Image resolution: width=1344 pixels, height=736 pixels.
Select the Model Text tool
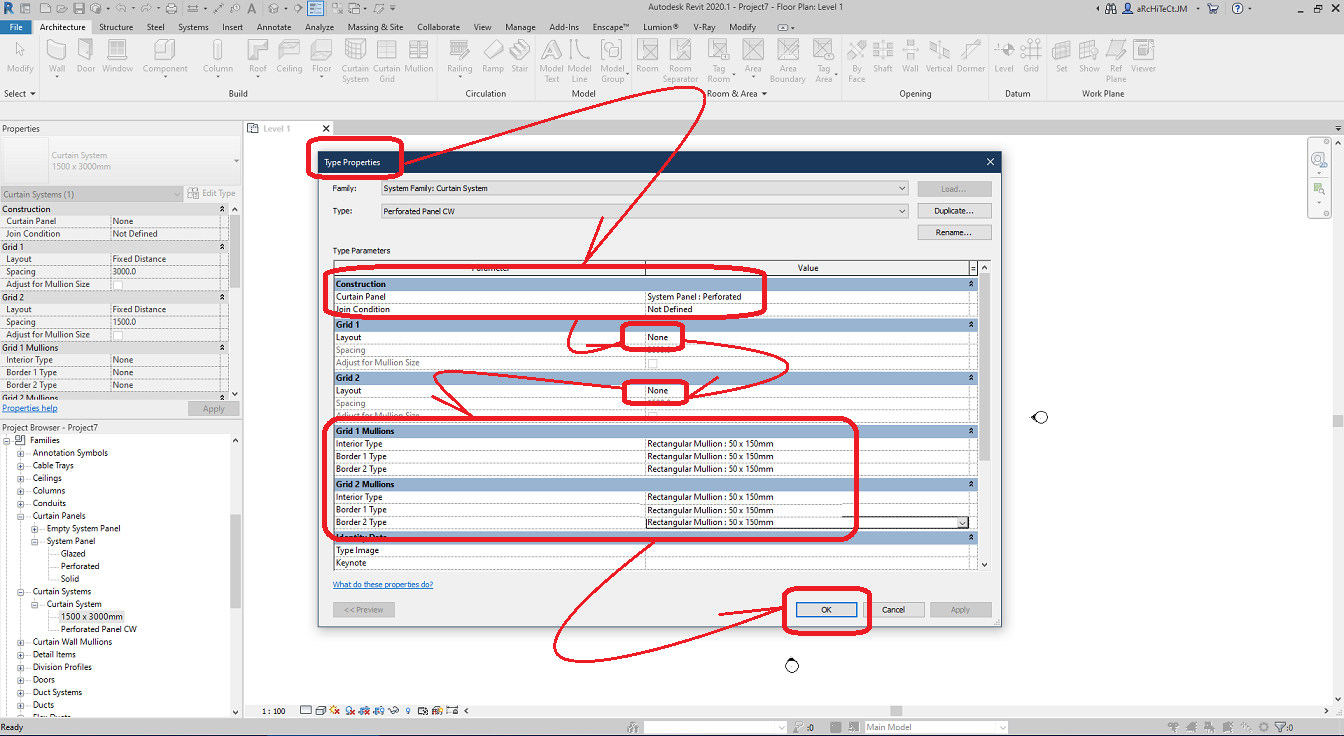[x=551, y=57]
